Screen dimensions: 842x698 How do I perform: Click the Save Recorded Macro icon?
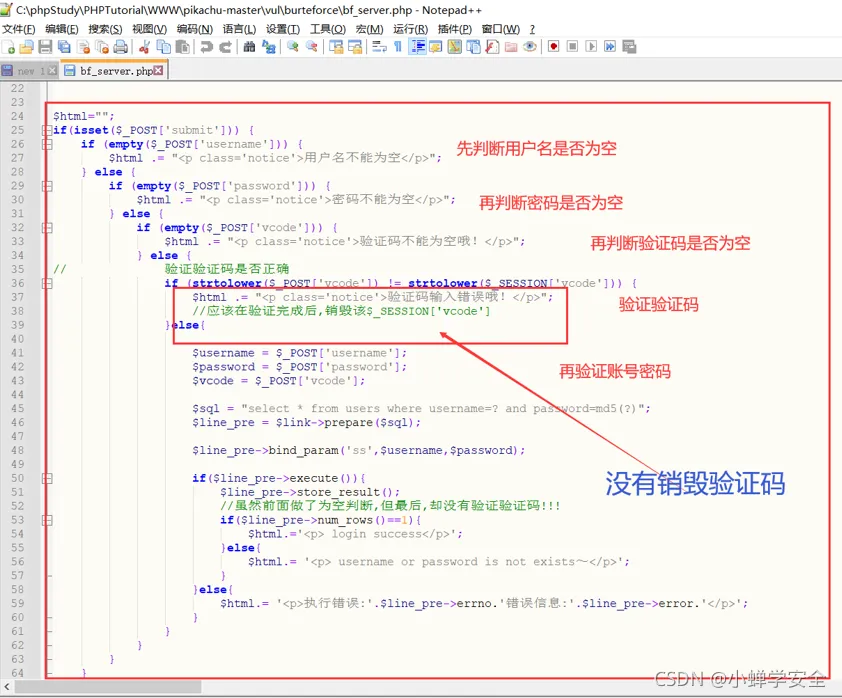(x=629, y=47)
